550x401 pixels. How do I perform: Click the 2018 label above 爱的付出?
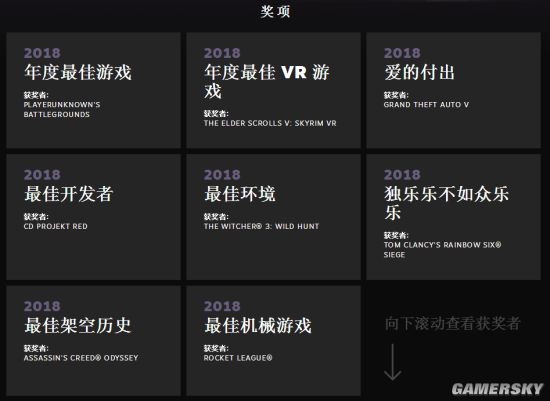(x=402, y=53)
